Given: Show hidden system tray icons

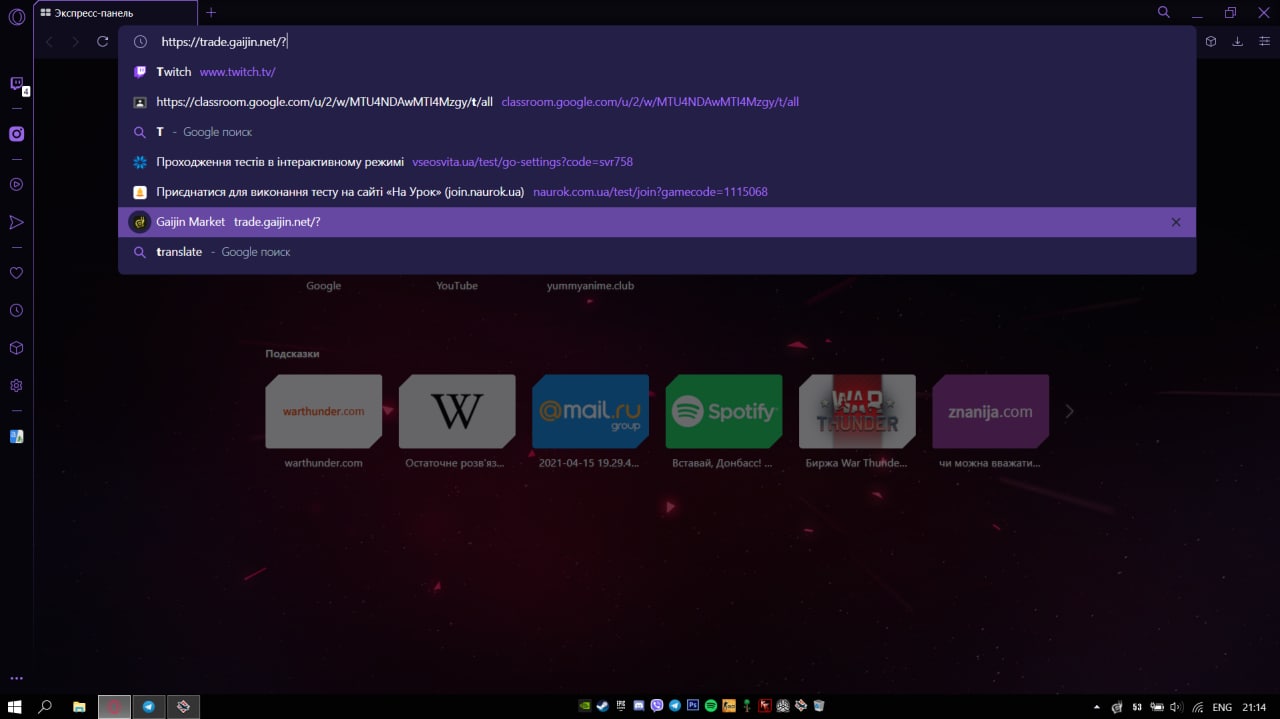Looking at the screenshot, I should pyautogui.click(x=1097, y=707).
